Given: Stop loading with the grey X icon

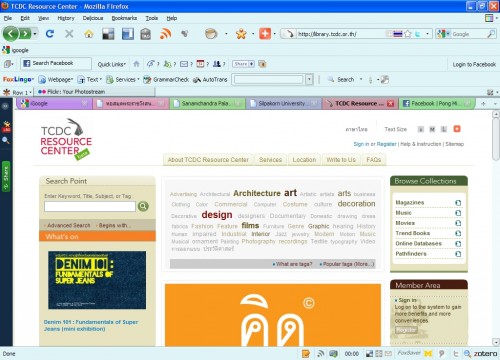Looking at the screenshot, I should pyautogui.click(x=69, y=34).
